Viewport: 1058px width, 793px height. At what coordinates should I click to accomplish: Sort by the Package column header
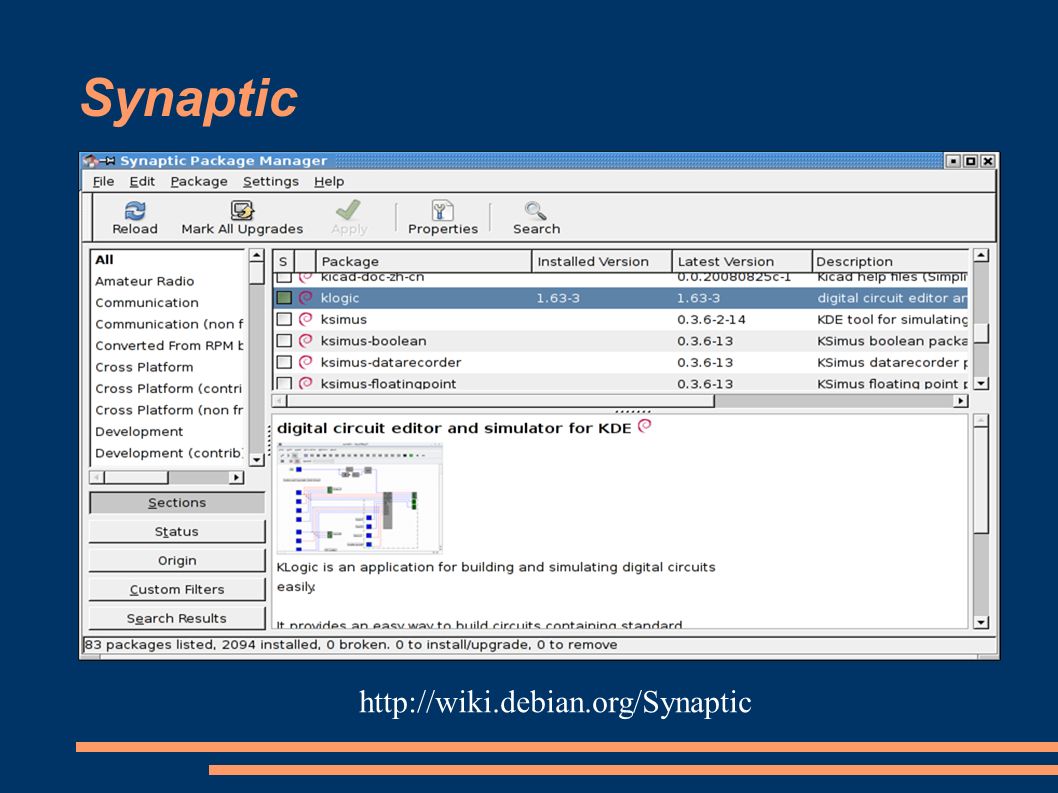point(424,261)
